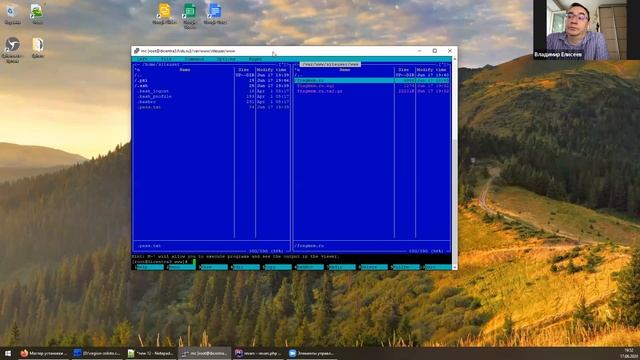The width and height of the screenshot is (640, 360).
Task: Click the Menu function key button
Action: coord(182,267)
